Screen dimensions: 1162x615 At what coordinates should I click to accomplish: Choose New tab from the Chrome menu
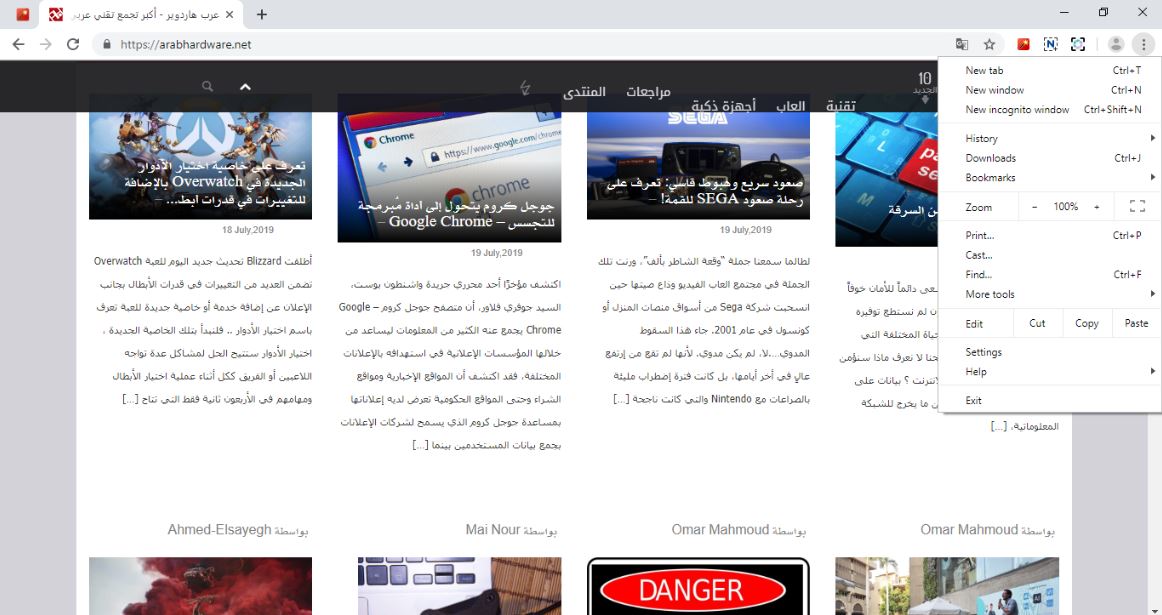click(x=1049, y=70)
